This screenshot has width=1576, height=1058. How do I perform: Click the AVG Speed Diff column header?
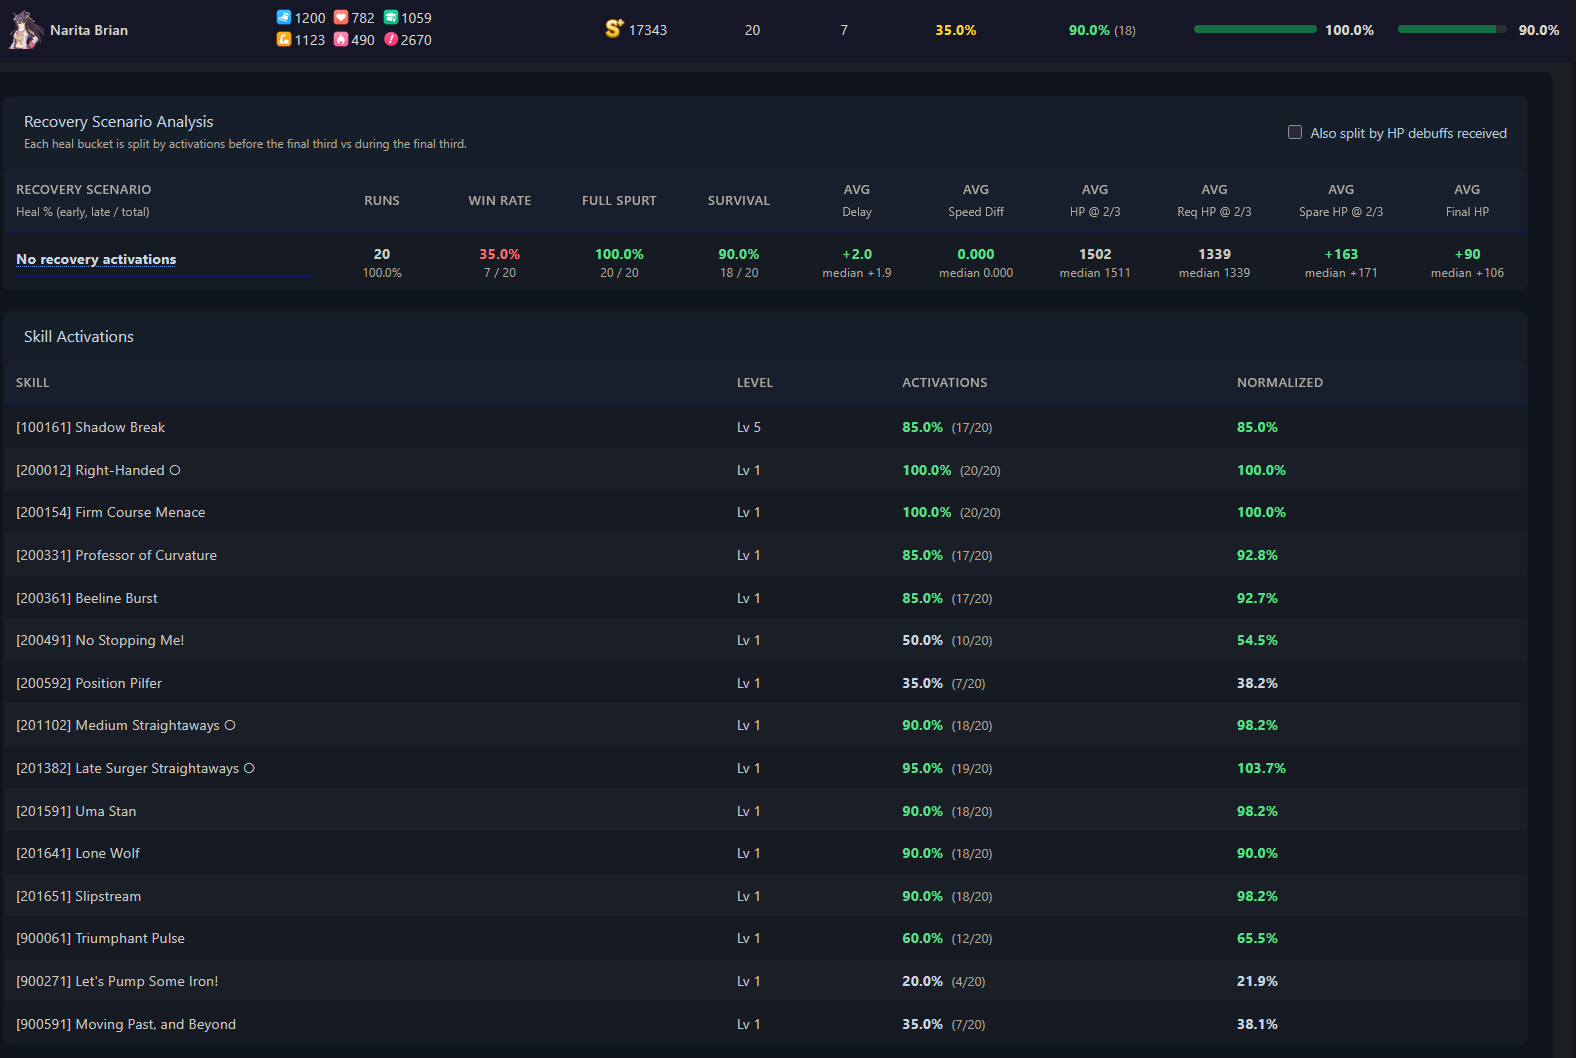(x=976, y=200)
